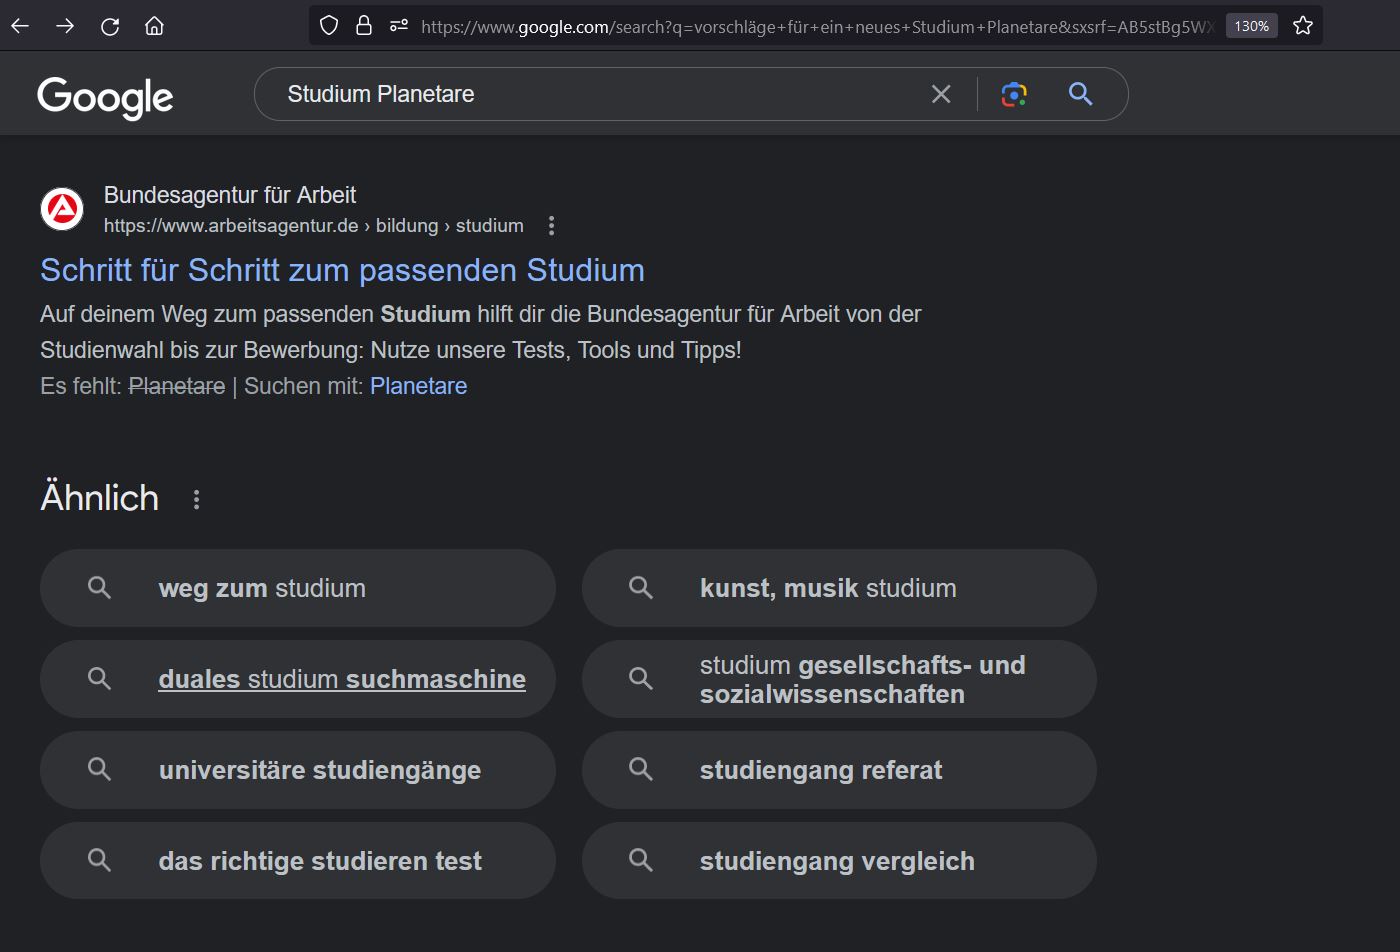Viewport: 1400px width, 952px height.
Task: Click the browser back arrow
Action: (20, 26)
